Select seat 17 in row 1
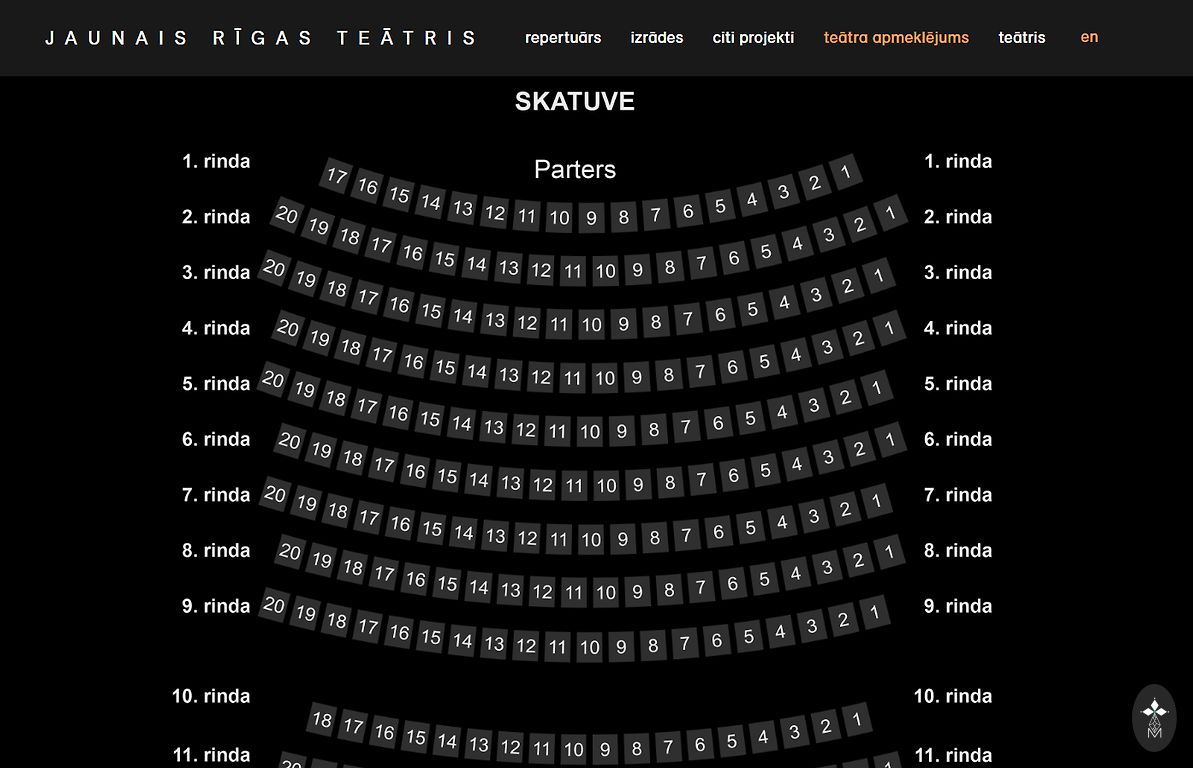Viewport: 1193px width, 768px height. (336, 177)
